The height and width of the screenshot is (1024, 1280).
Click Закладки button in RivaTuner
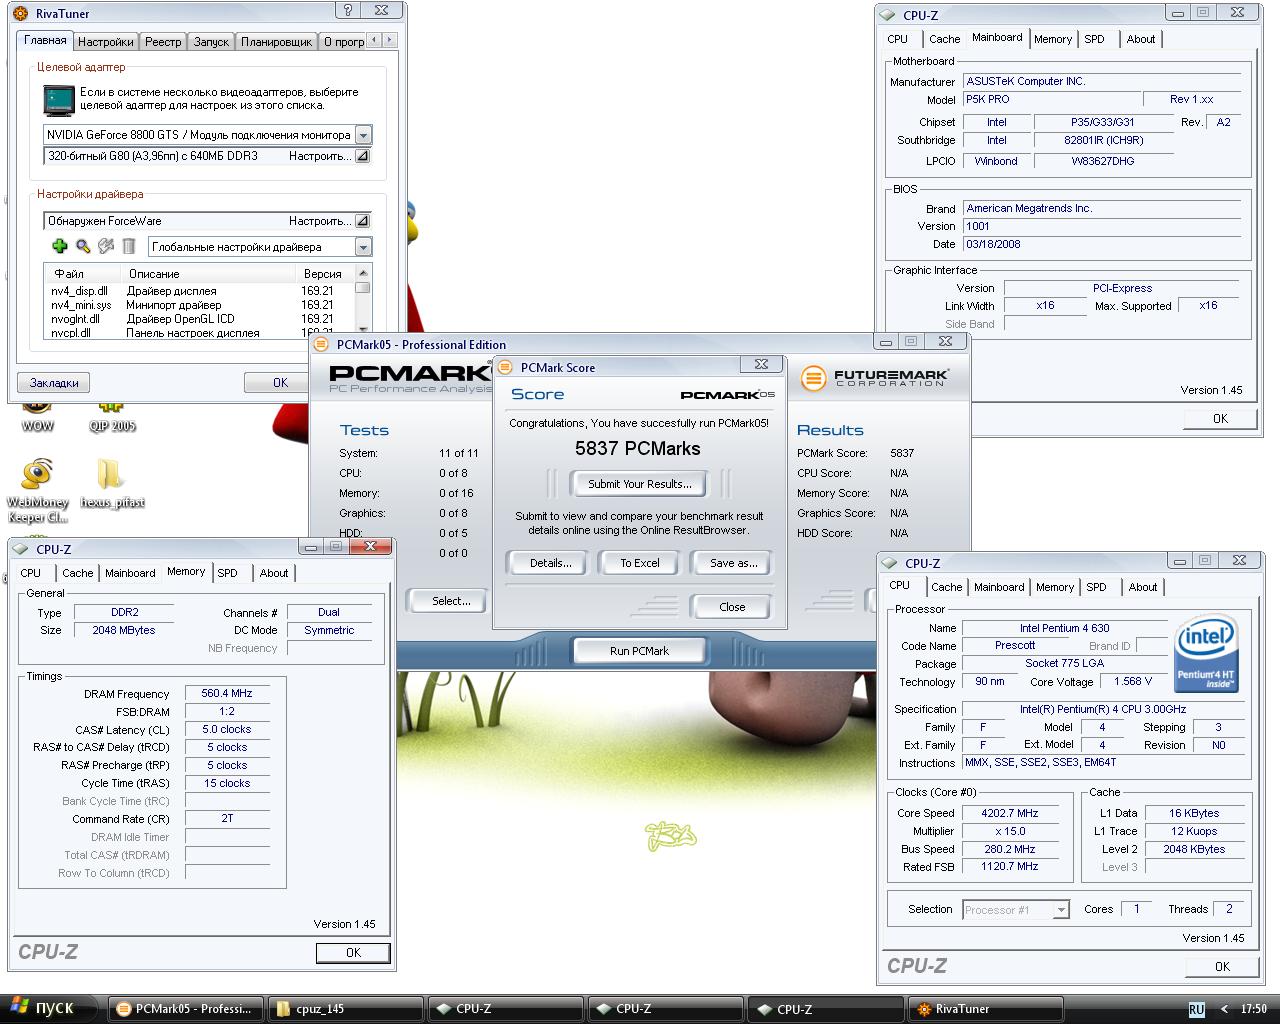point(54,382)
